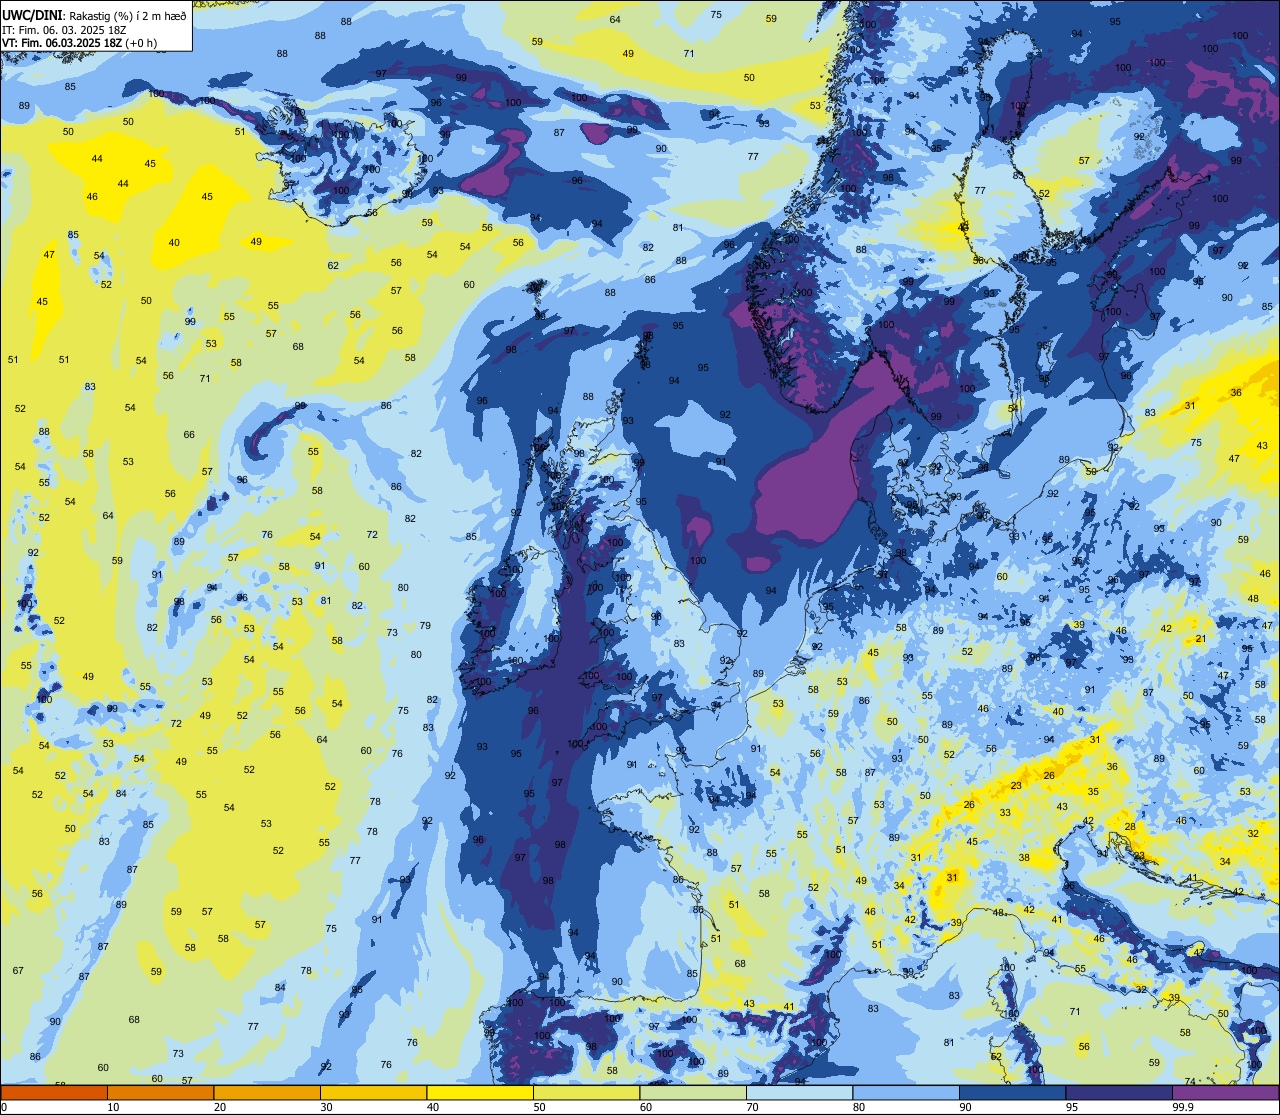
Task: Click the orange 10–20 legend segment
Action: point(160,1092)
